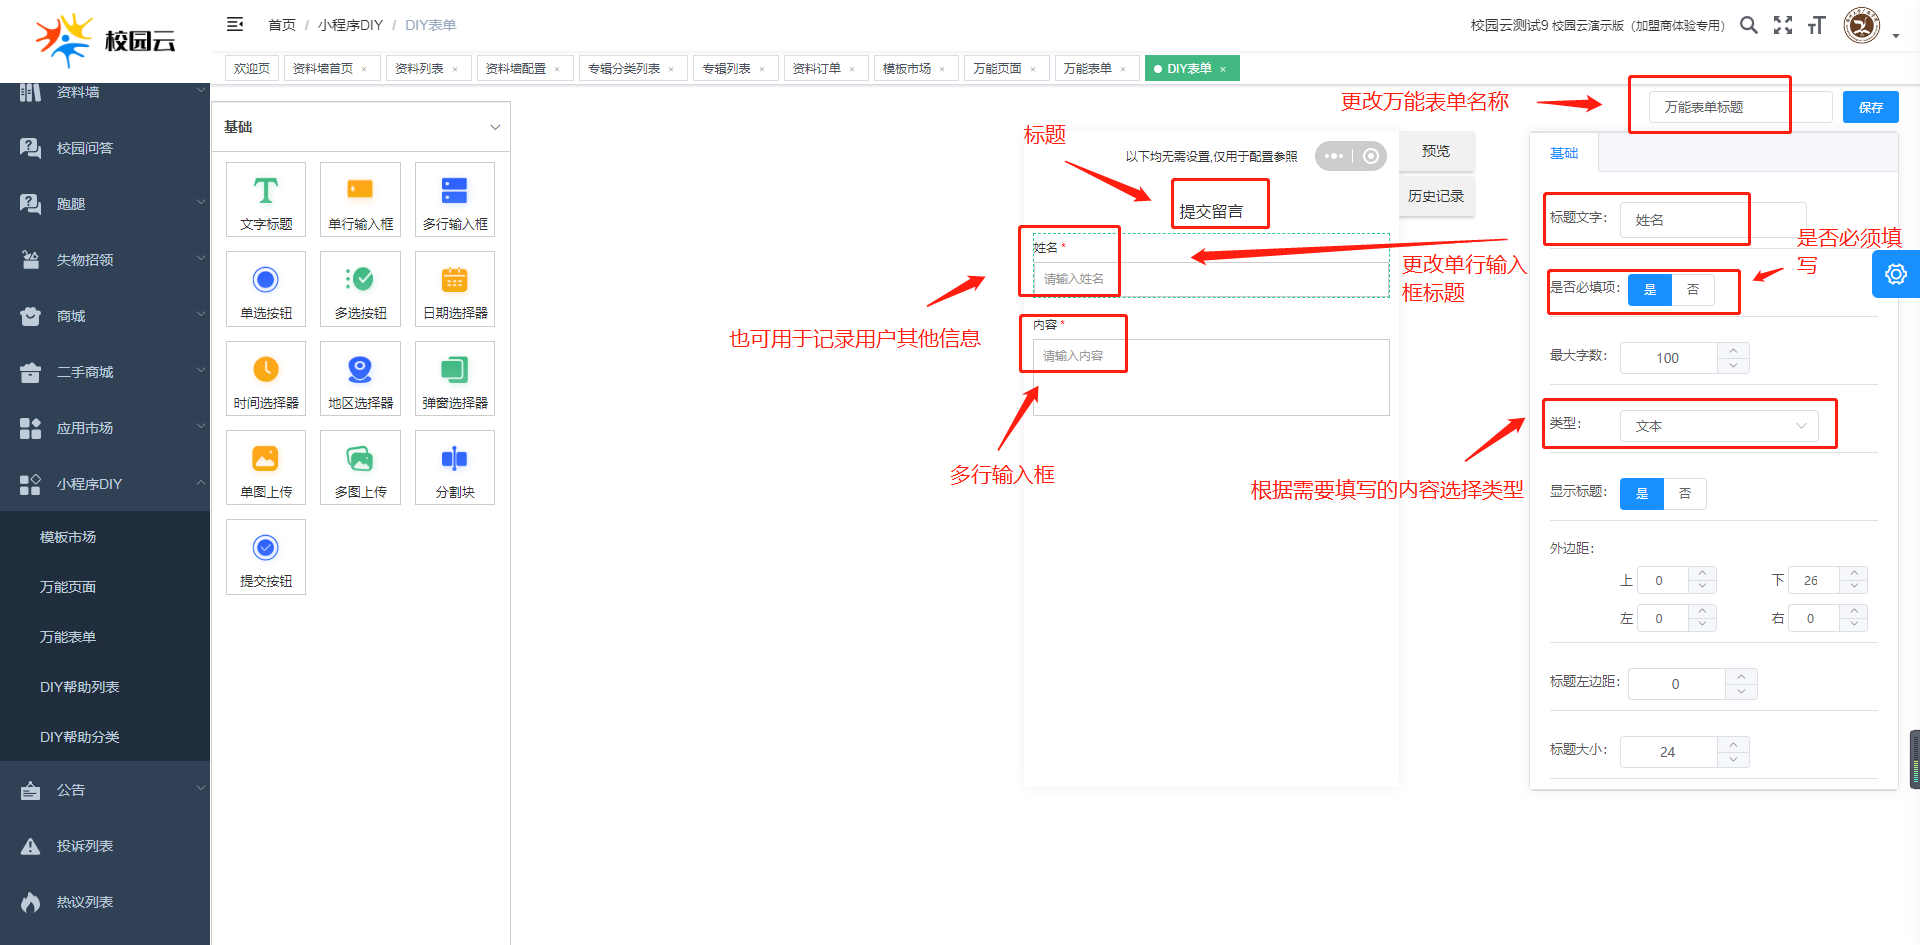Screen dimensions: 1920x945
Task: Expand the 校园问答 sidebar menu
Action: (105, 148)
